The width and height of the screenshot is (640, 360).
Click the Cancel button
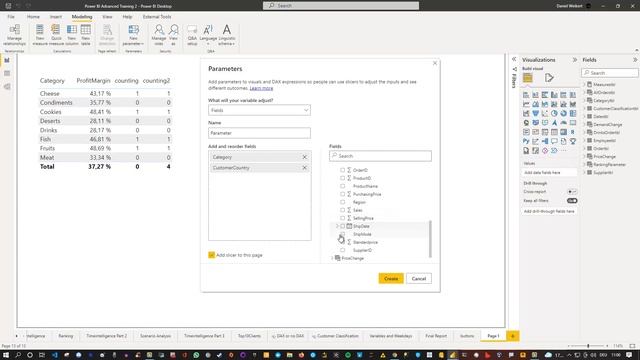[x=419, y=278]
